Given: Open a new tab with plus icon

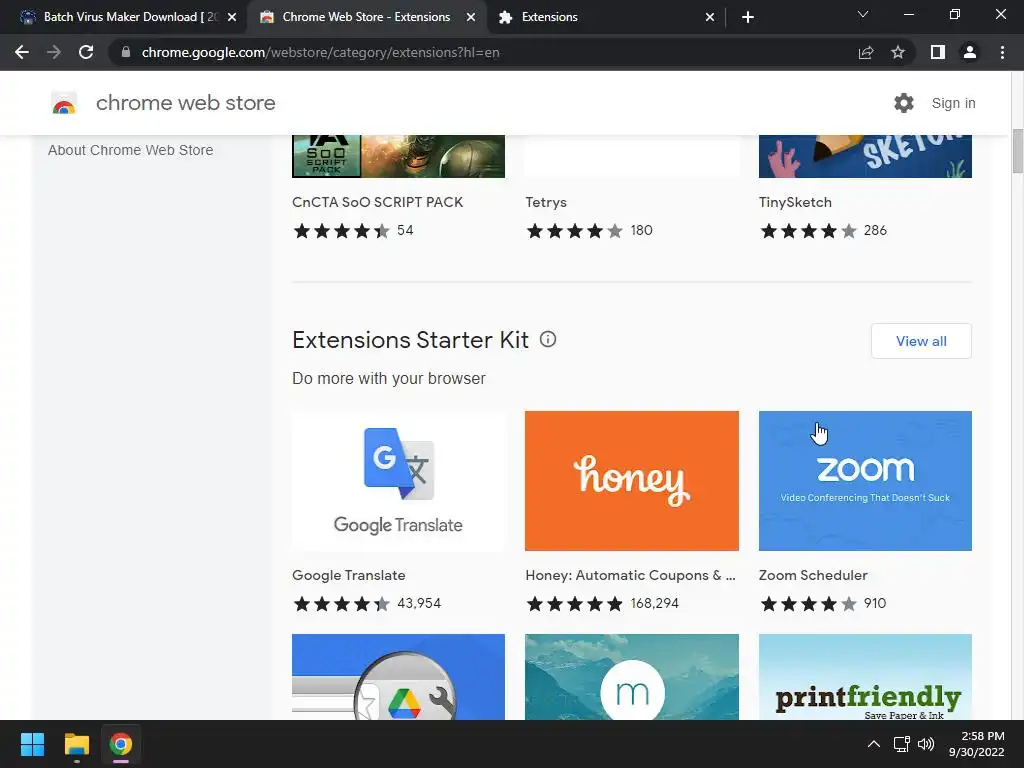Looking at the screenshot, I should coord(748,17).
